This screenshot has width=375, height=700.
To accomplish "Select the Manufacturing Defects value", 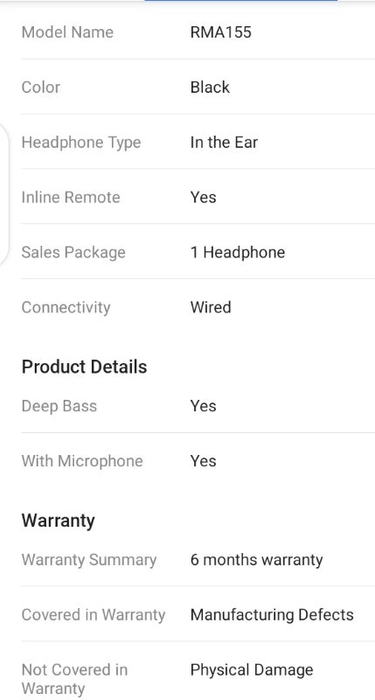I will [272, 615].
